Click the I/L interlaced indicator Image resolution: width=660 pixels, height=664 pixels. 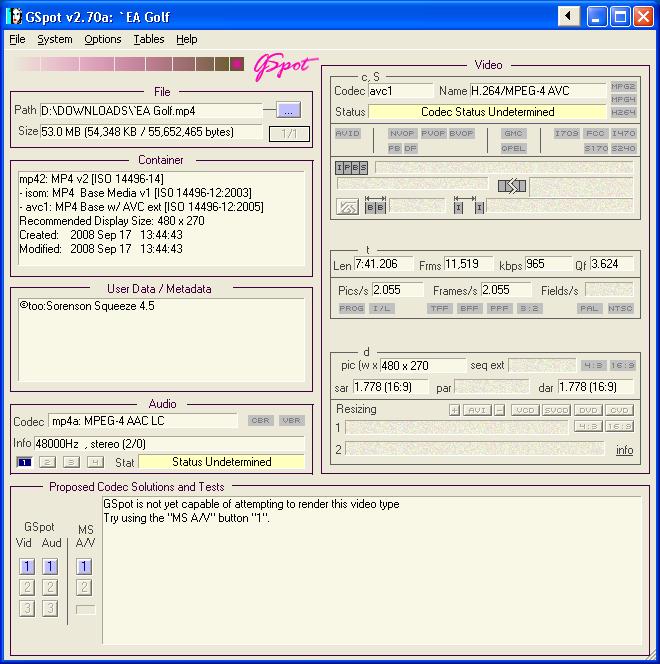(381, 308)
